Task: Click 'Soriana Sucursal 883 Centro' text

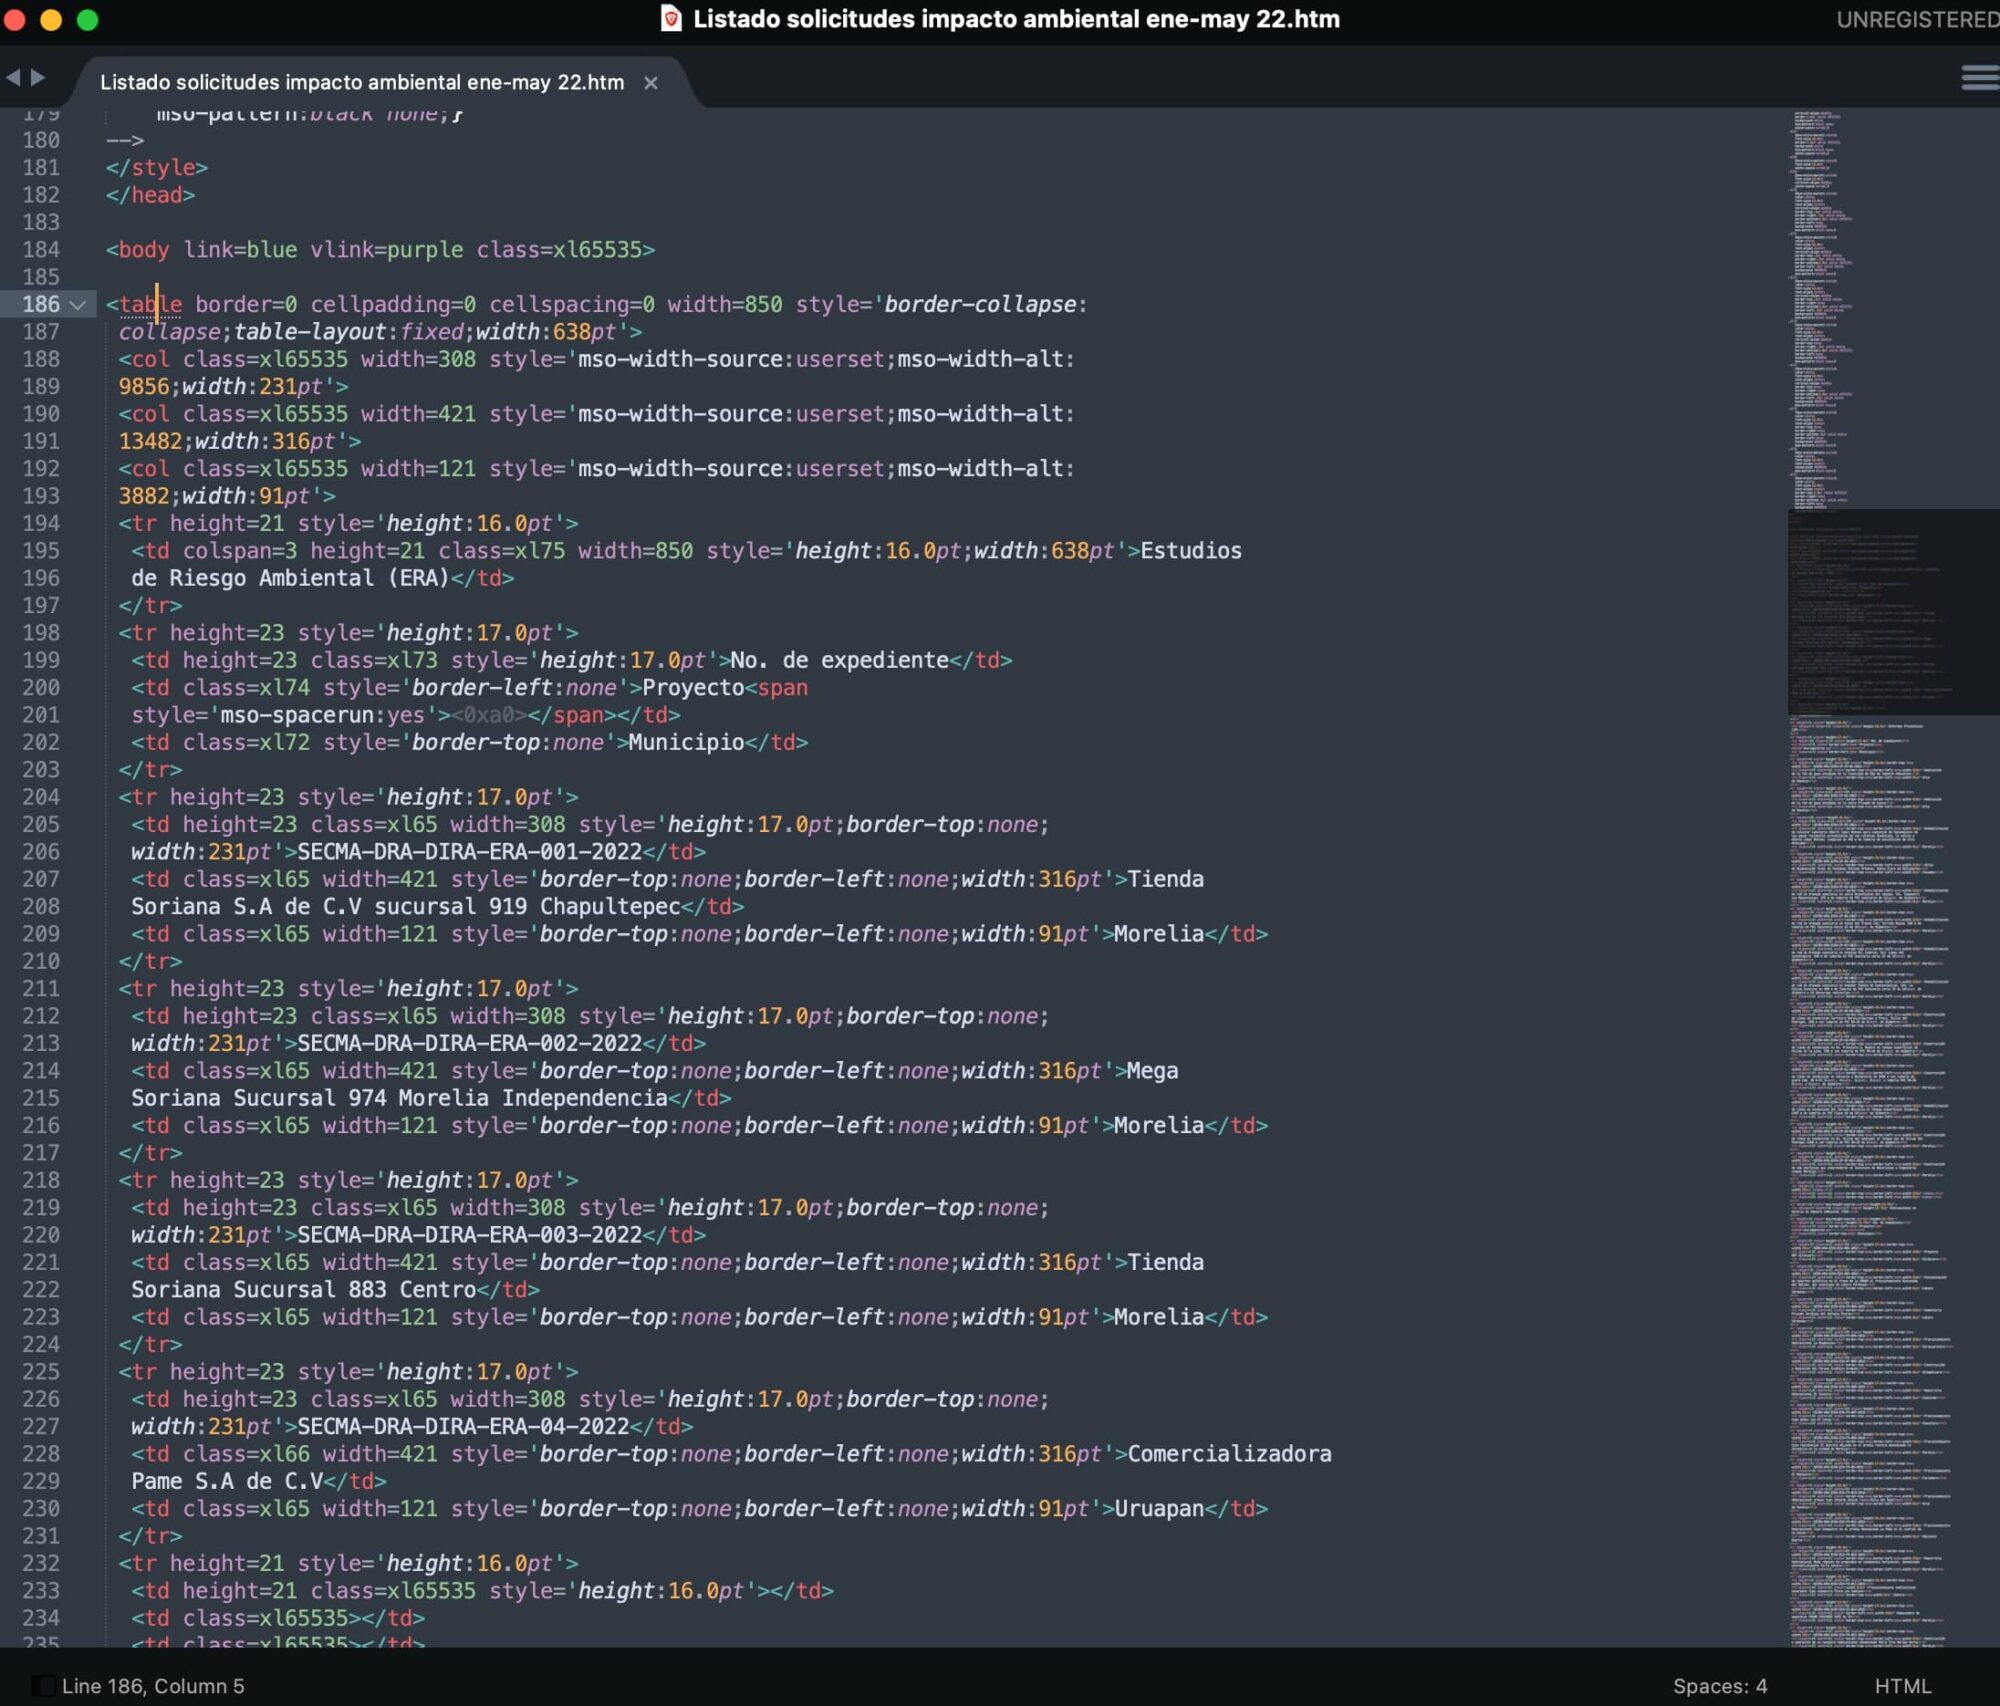Action: pyautogui.click(x=303, y=1289)
